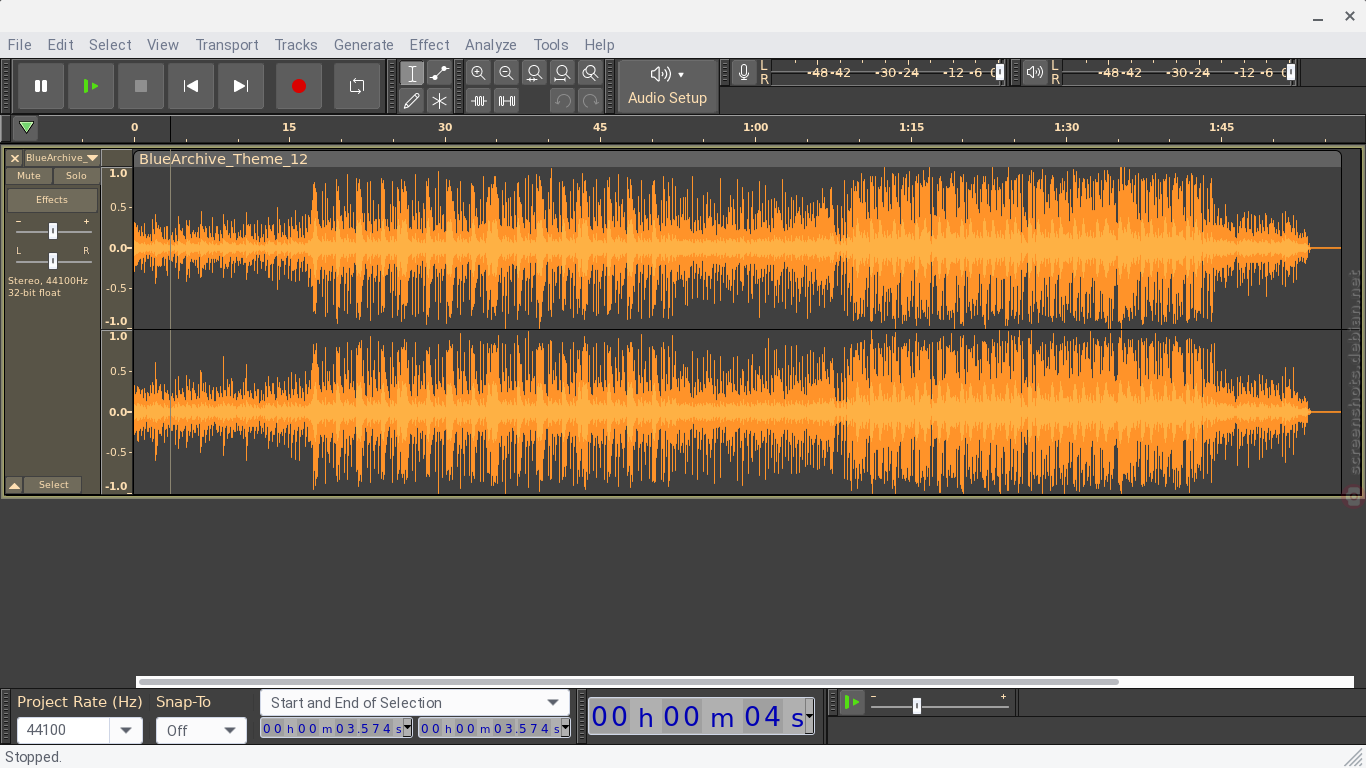1366x768 pixels.
Task: Click the recording level slider handle
Action: tap(999, 72)
